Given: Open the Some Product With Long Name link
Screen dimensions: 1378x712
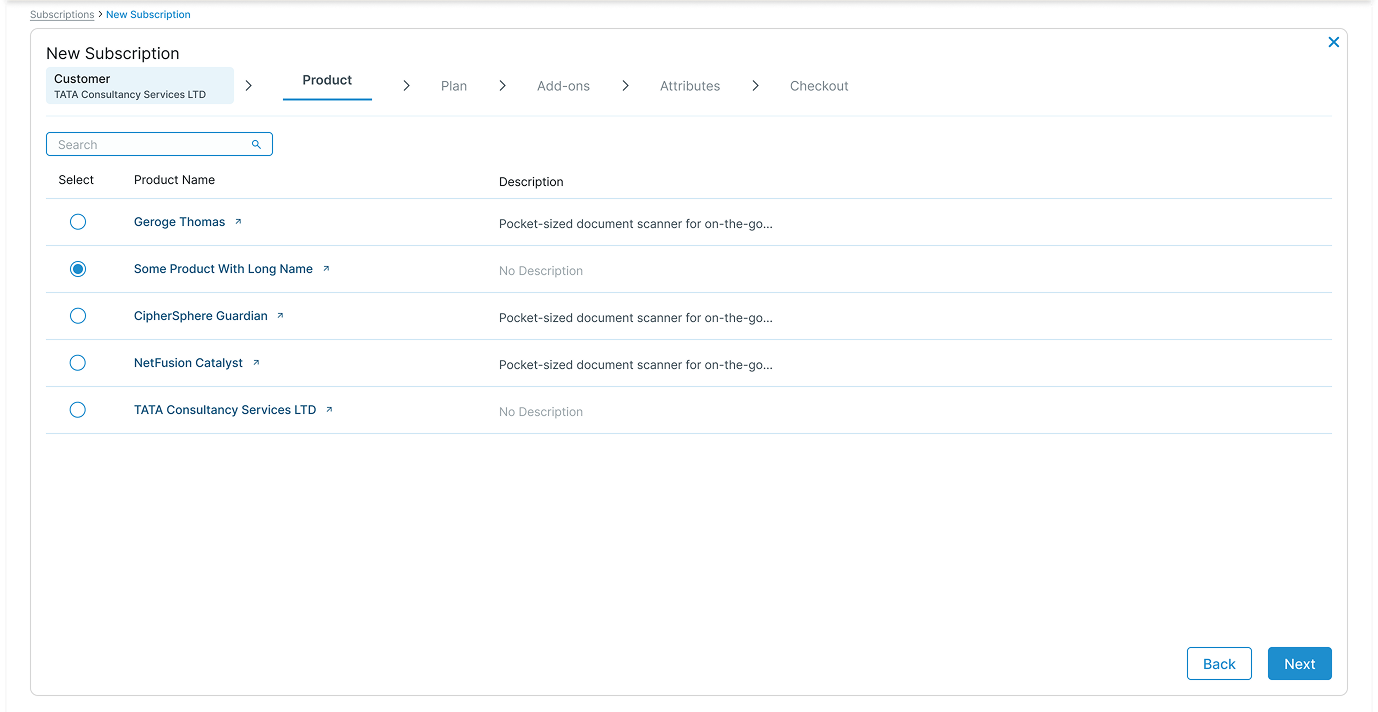Looking at the screenshot, I should point(223,269).
